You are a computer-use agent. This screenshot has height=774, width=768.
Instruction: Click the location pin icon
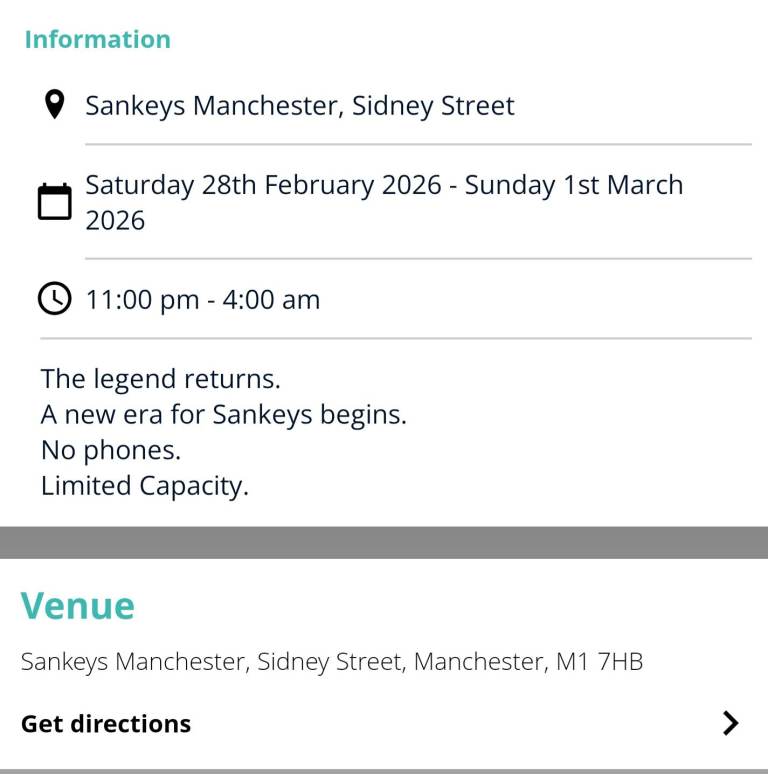click(56, 105)
